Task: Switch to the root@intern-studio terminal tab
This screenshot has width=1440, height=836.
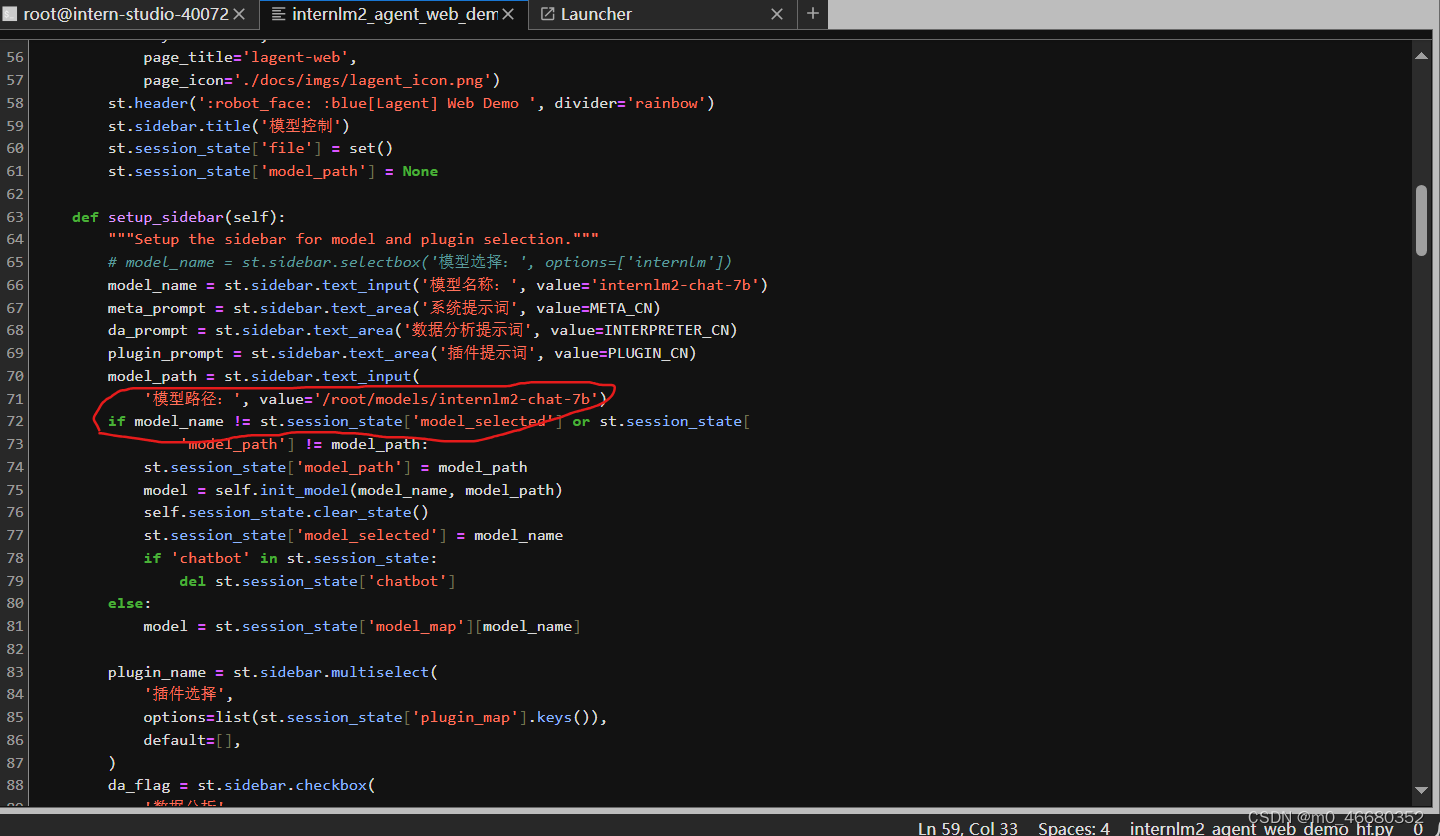Action: pyautogui.click(x=128, y=14)
